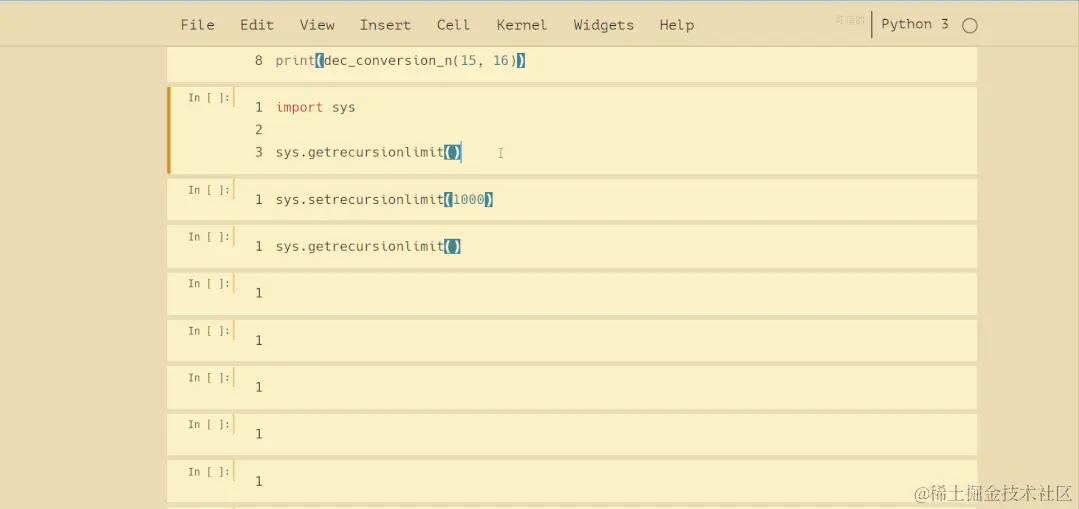Open the Edit menu

(x=257, y=25)
